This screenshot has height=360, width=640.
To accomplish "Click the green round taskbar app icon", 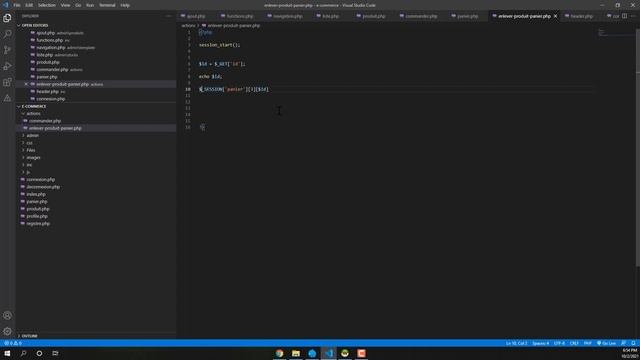I will (345, 353).
